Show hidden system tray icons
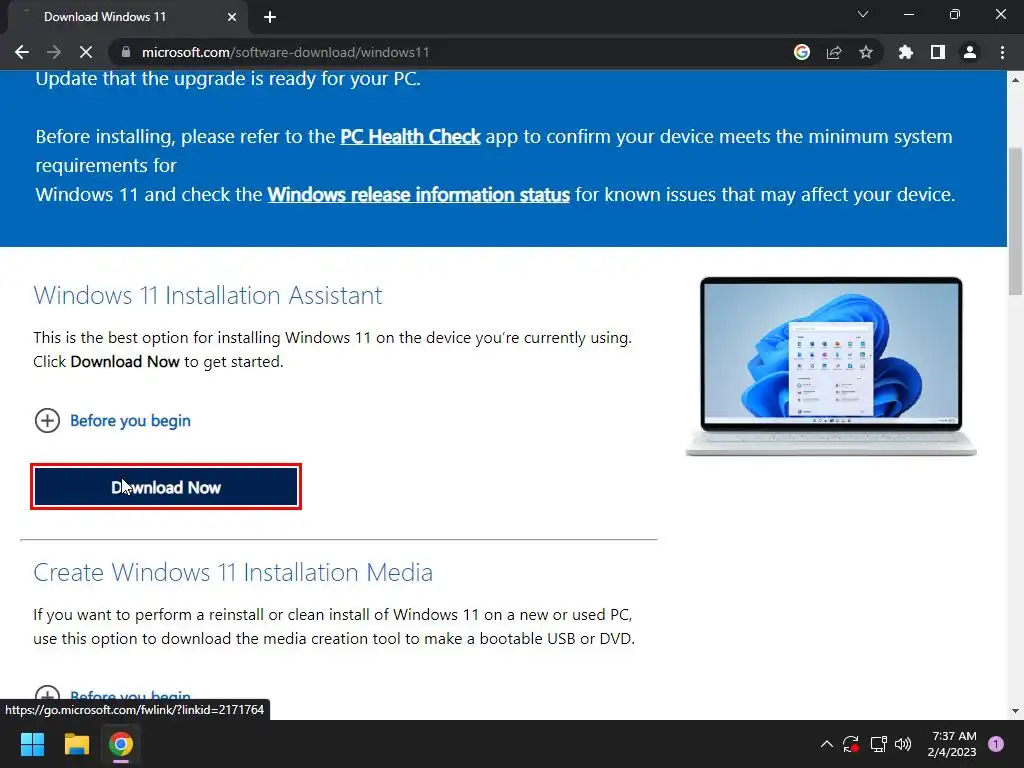The width and height of the screenshot is (1024, 768). point(827,744)
